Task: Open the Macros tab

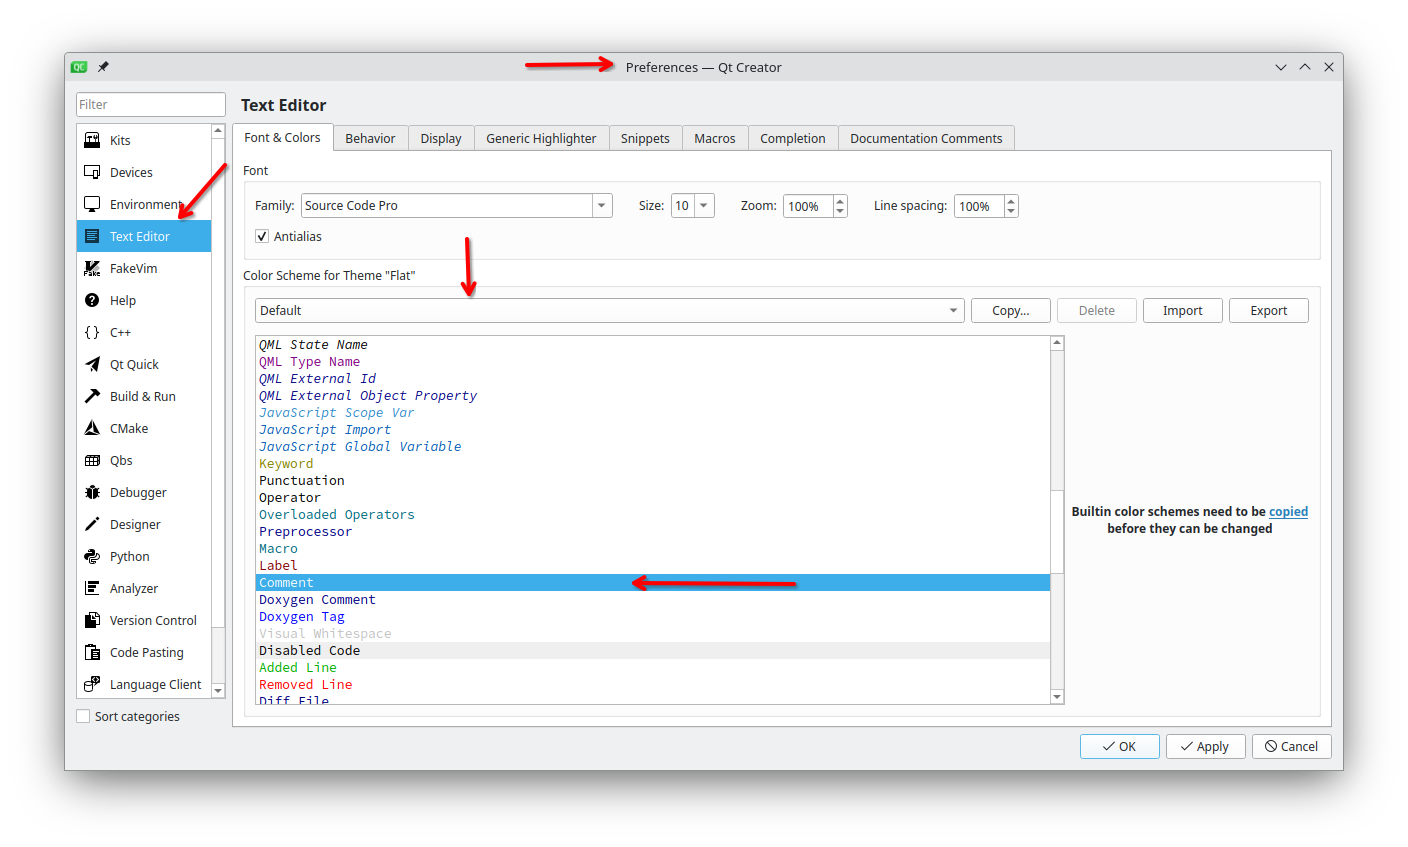Action: tap(715, 138)
